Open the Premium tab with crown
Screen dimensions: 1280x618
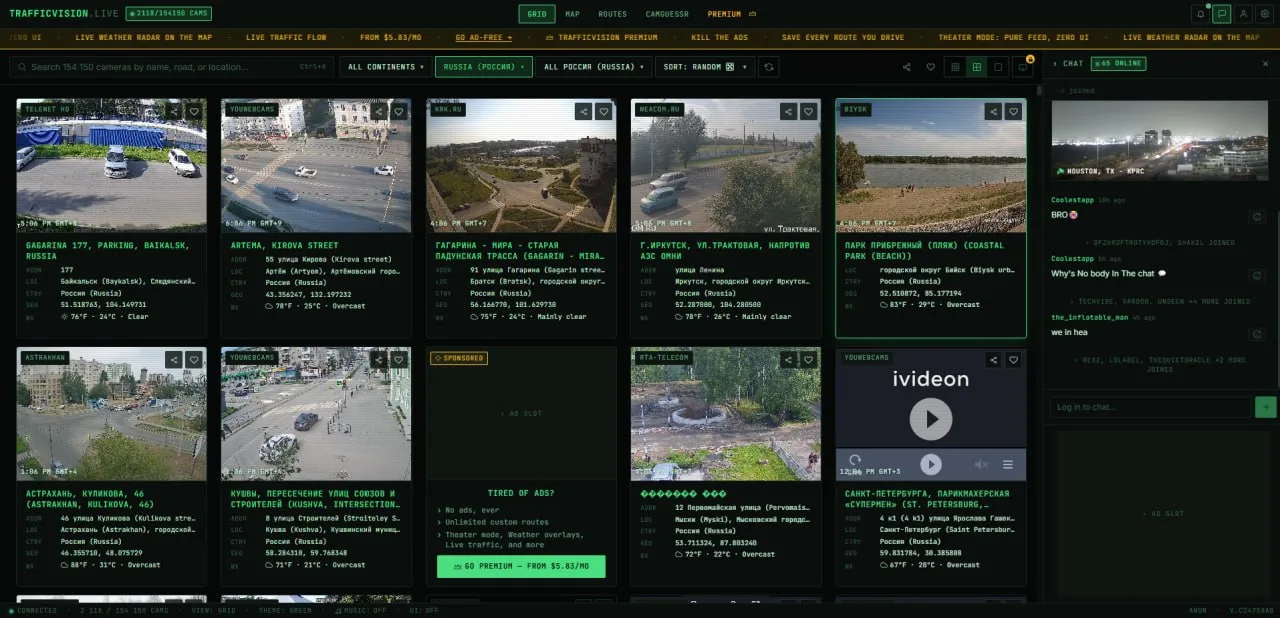[732, 14]
